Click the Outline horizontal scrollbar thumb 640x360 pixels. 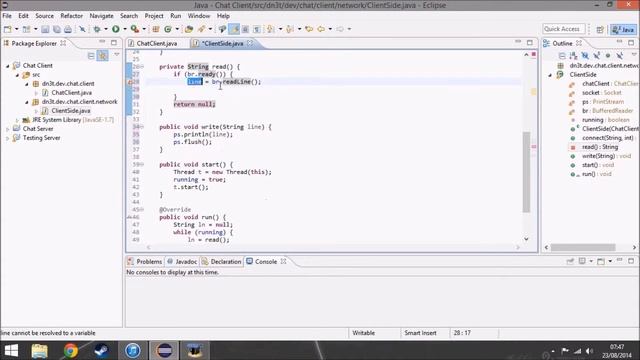[x=583, y=247]
